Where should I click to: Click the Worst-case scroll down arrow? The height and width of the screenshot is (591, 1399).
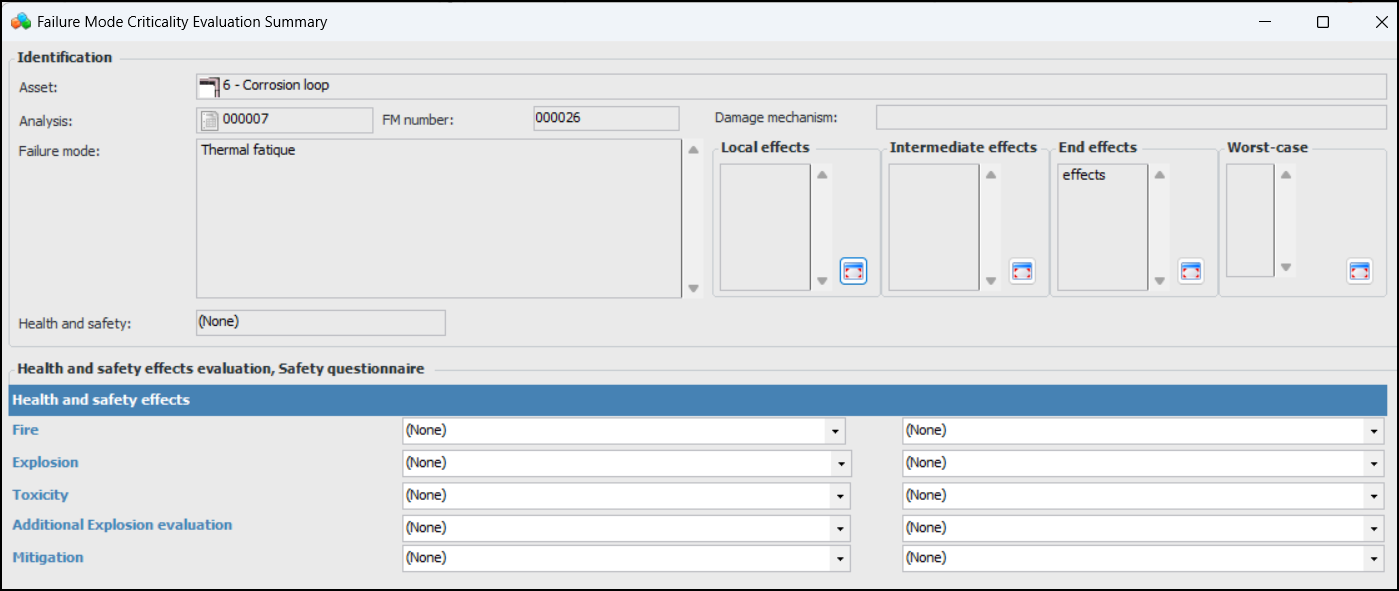pyautogui.click(x=1286, y=267)
